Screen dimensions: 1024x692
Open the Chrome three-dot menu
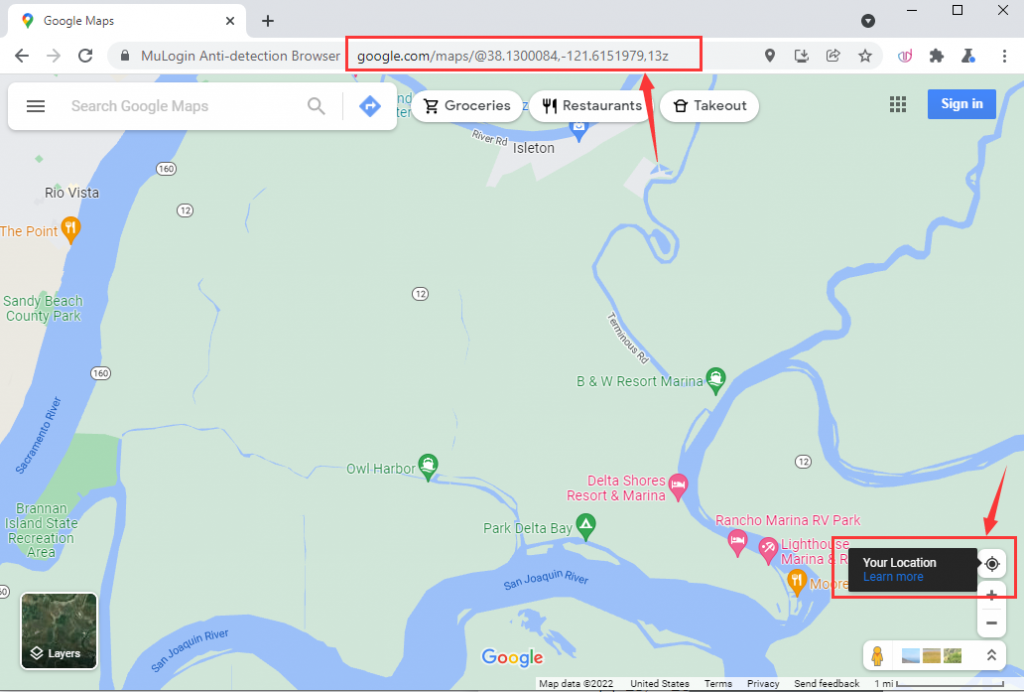click(1004, 56)
